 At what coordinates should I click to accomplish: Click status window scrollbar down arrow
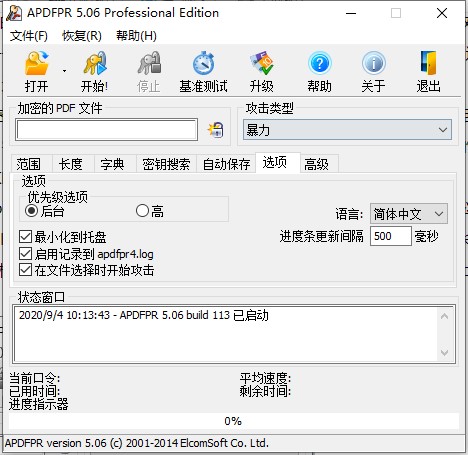coord(444,352)
